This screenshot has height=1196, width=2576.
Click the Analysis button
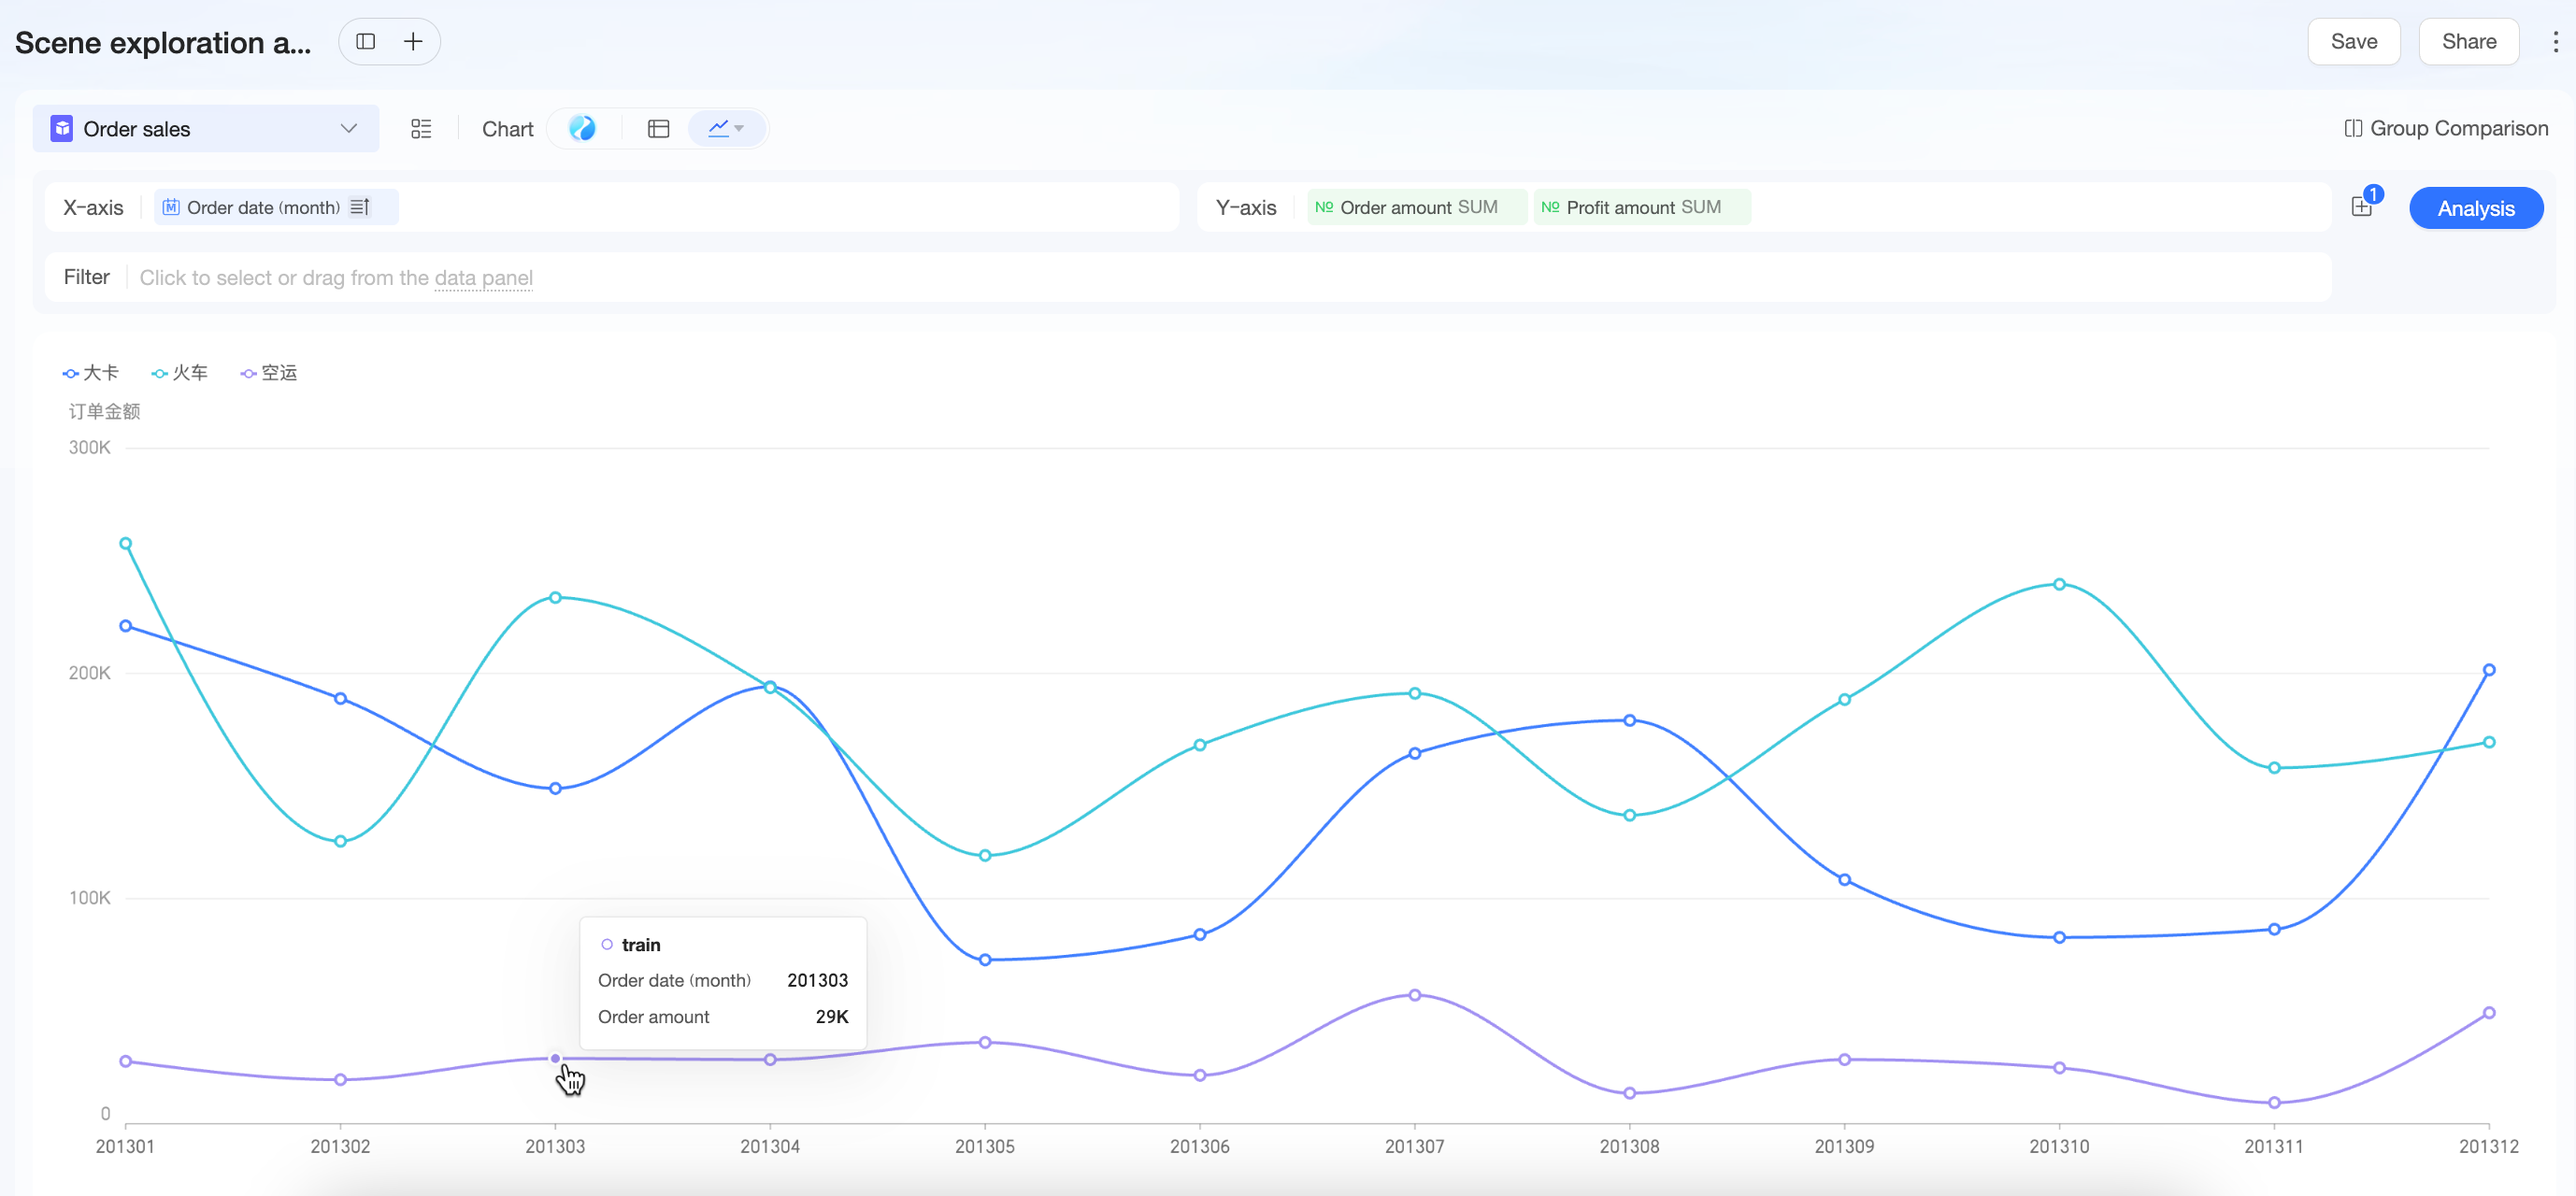point(2475,208)
